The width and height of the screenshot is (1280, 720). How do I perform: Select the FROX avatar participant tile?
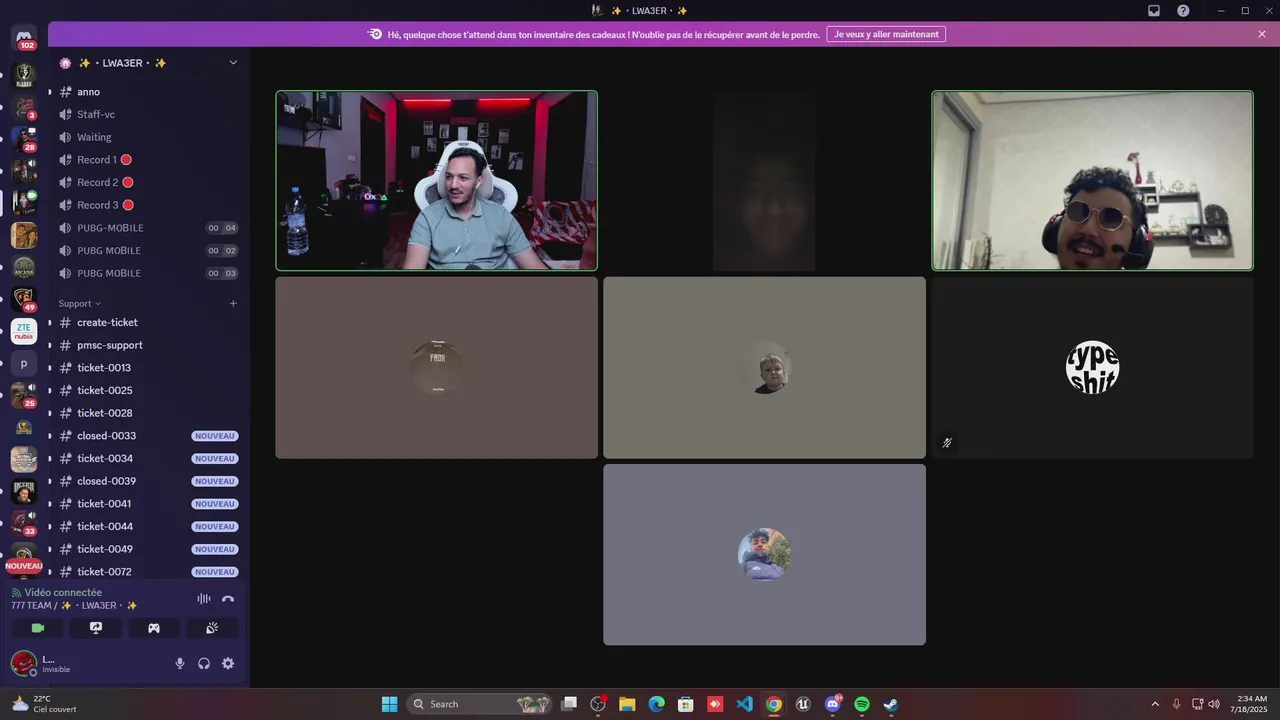click(437, 368)
